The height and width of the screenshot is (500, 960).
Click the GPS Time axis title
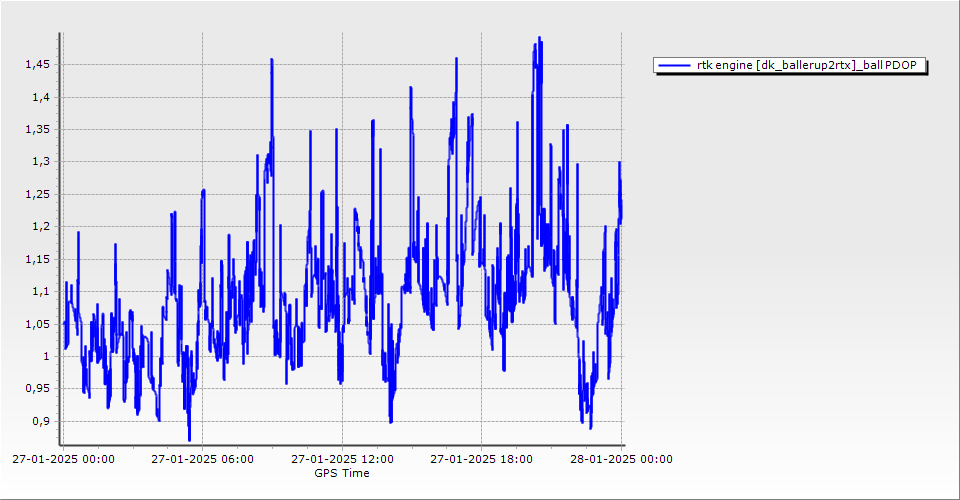click(x=342, y=473)
